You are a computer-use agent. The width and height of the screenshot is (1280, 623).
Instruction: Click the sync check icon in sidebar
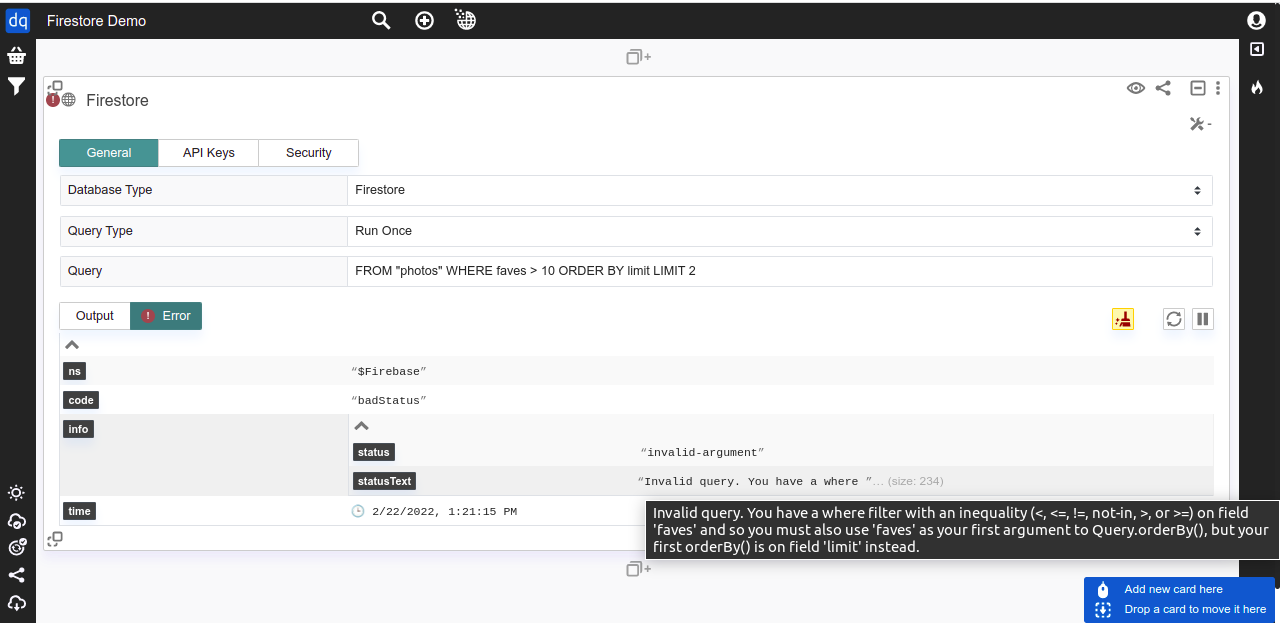(16, 547)
